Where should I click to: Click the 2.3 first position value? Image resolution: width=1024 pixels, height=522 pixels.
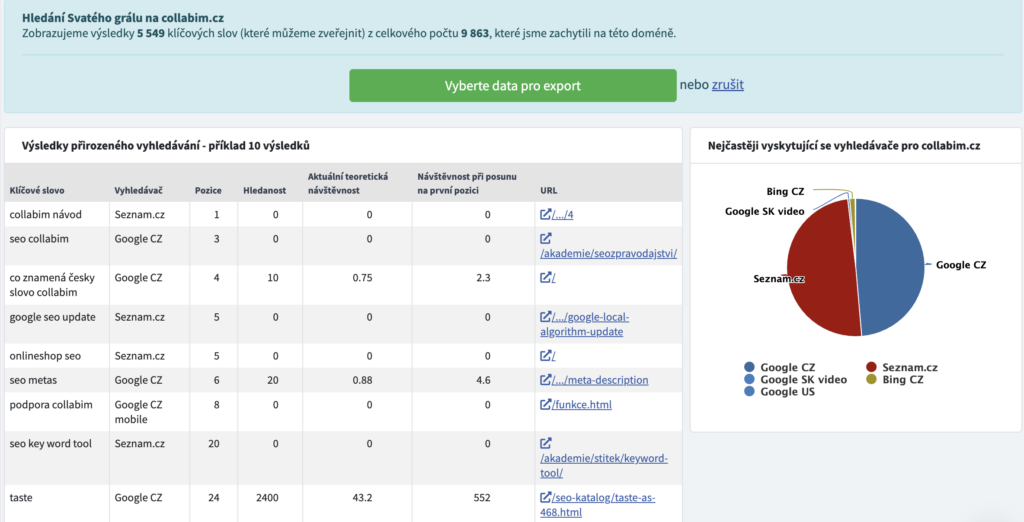click(x=483, y=277)
